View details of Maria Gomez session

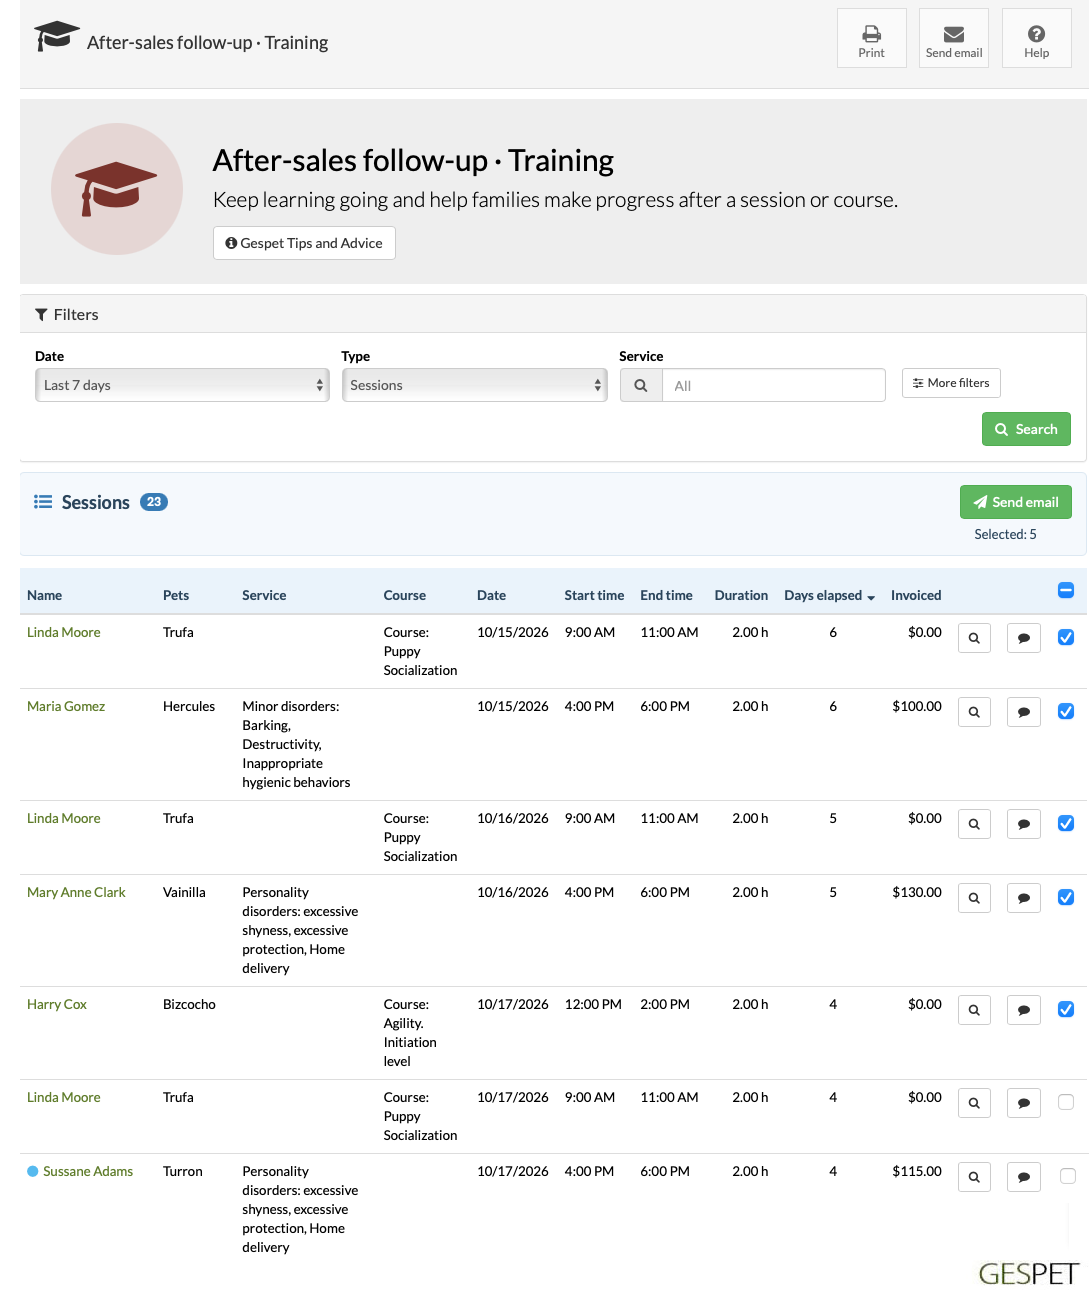coord(974,712)
